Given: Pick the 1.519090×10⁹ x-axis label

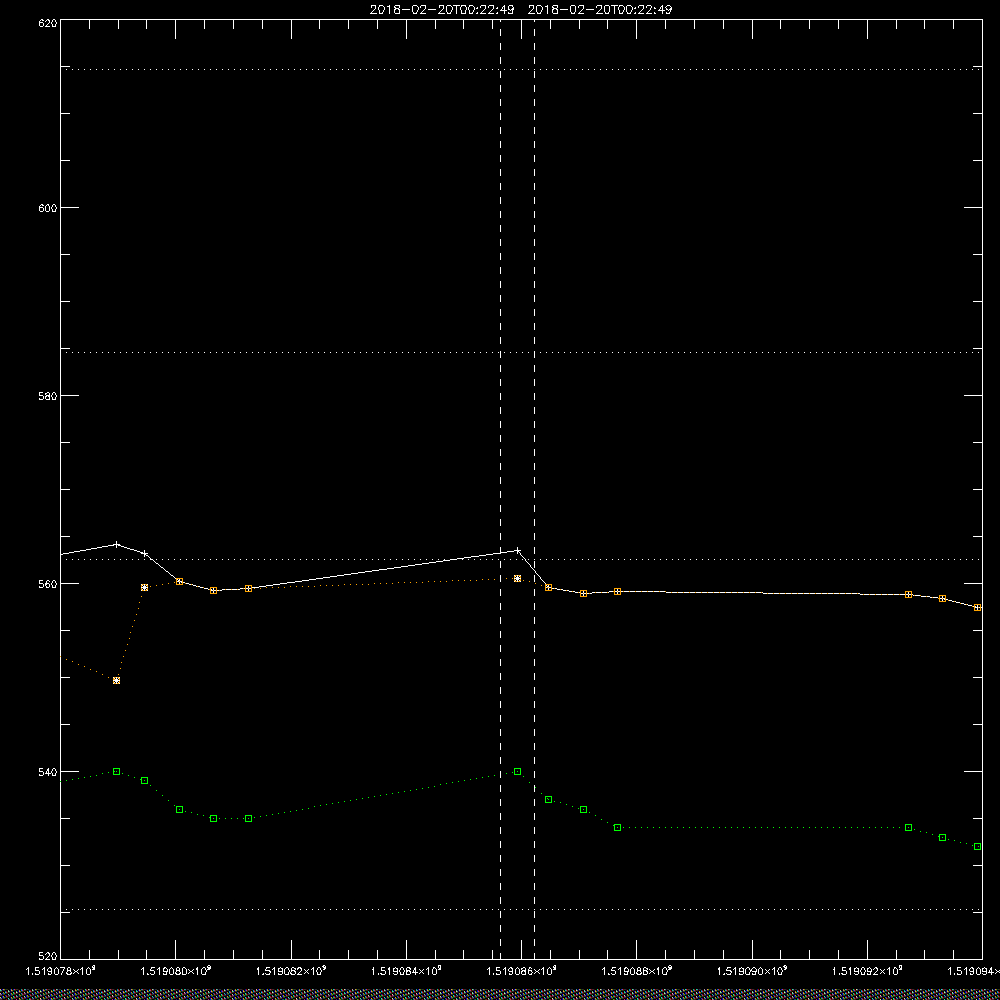Looking at the screenshot, I should 753,971.
